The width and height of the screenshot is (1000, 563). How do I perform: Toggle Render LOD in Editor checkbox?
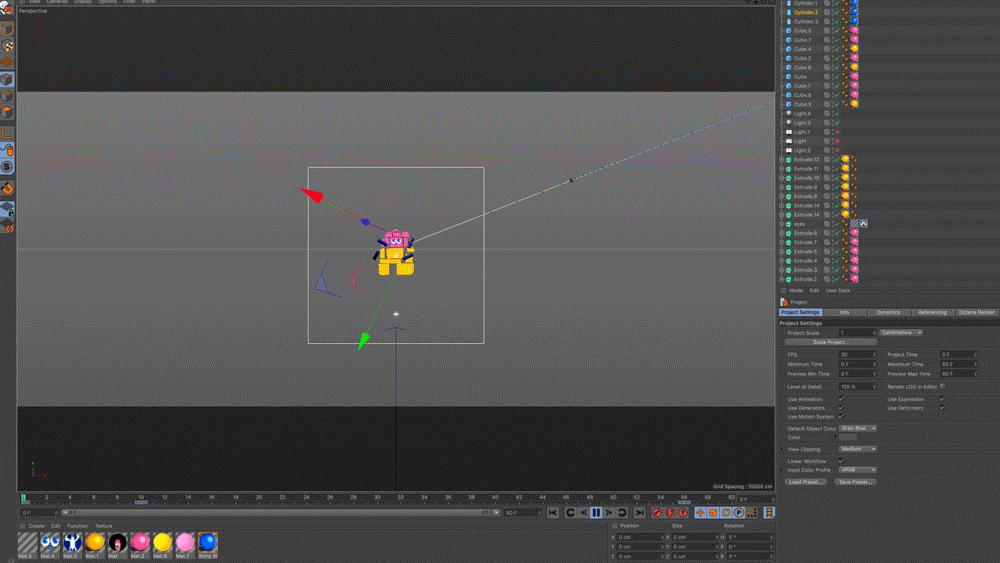point(942,386)
